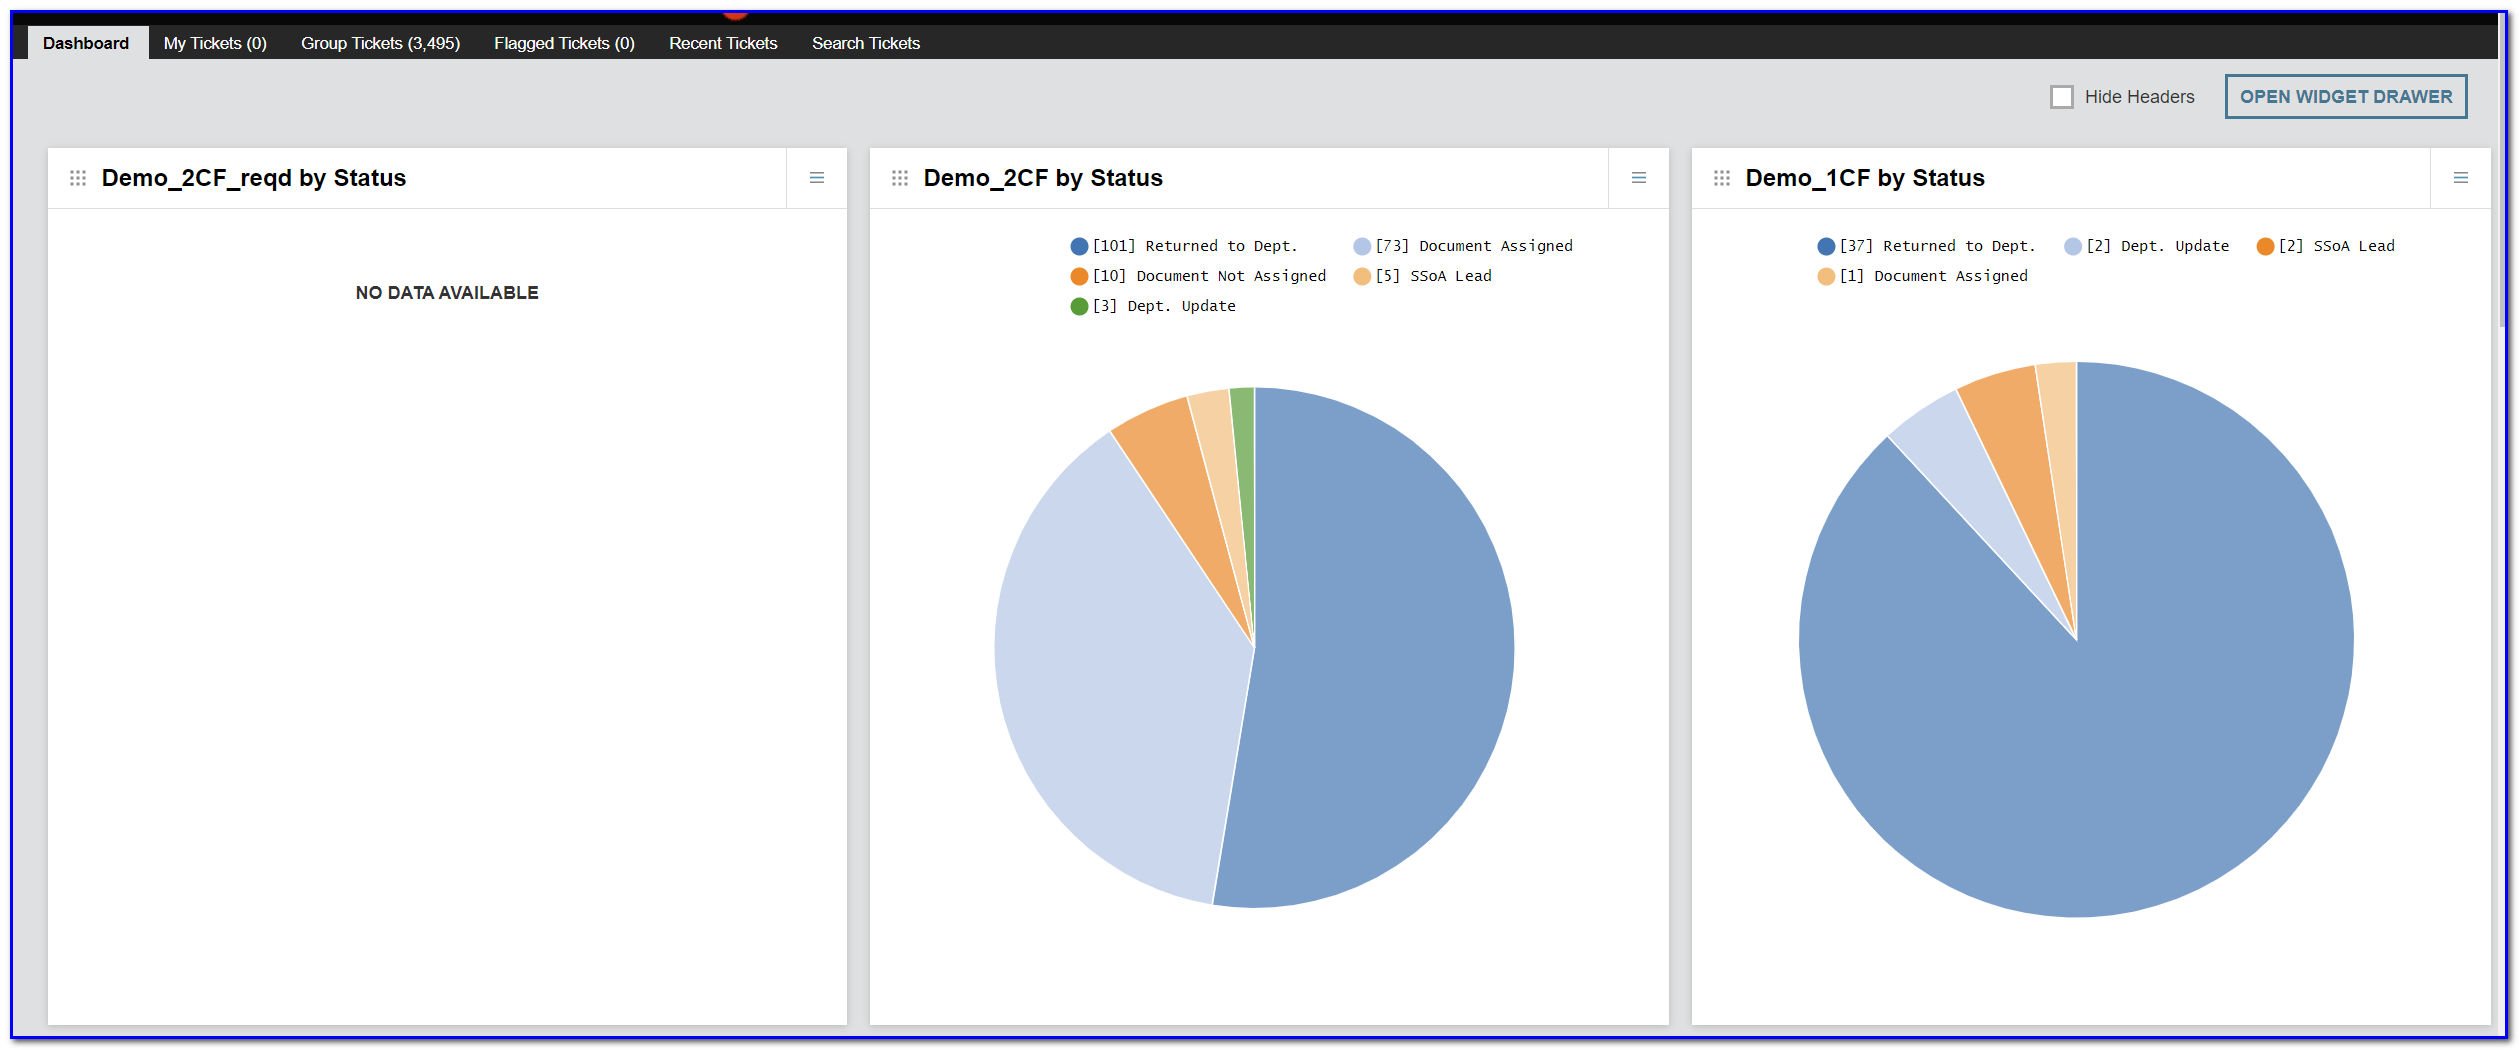Viewport: 2519px width, 1050px height.
Task: Grab the Demo_2CF_reqd widget drag handle
Action: point(78,178)
